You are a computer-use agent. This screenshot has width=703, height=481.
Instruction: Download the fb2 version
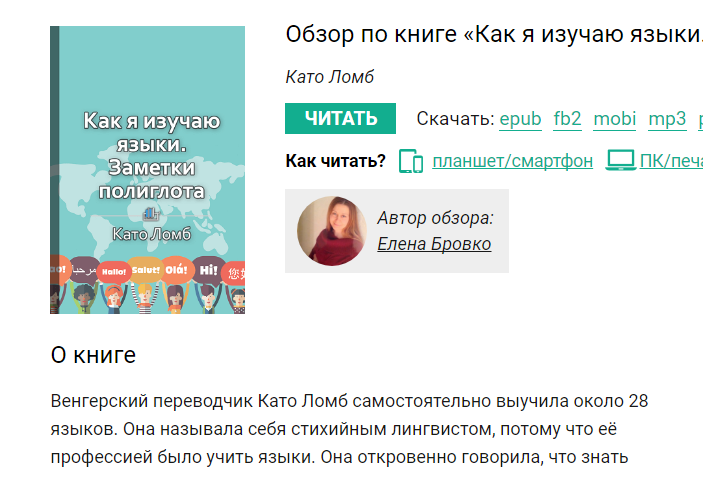click(567, 119)
